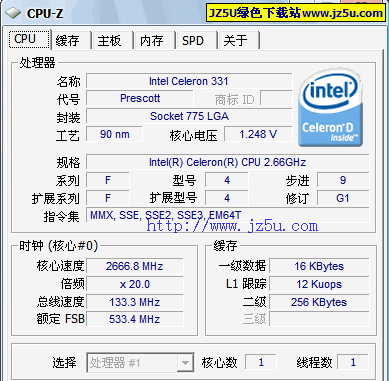
Task: Click the x 20.0 multiplier value
Action: pos(135,284)
